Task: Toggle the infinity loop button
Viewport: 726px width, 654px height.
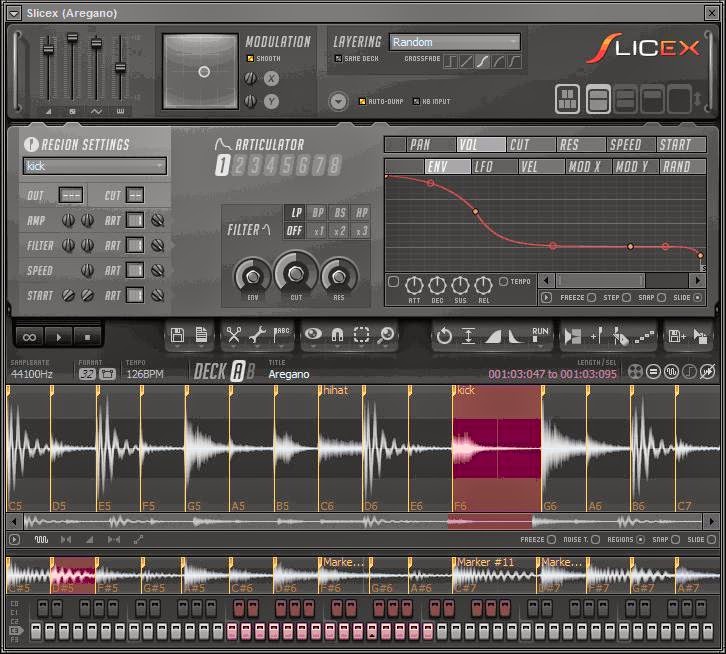Action: (x=29, y=337)
